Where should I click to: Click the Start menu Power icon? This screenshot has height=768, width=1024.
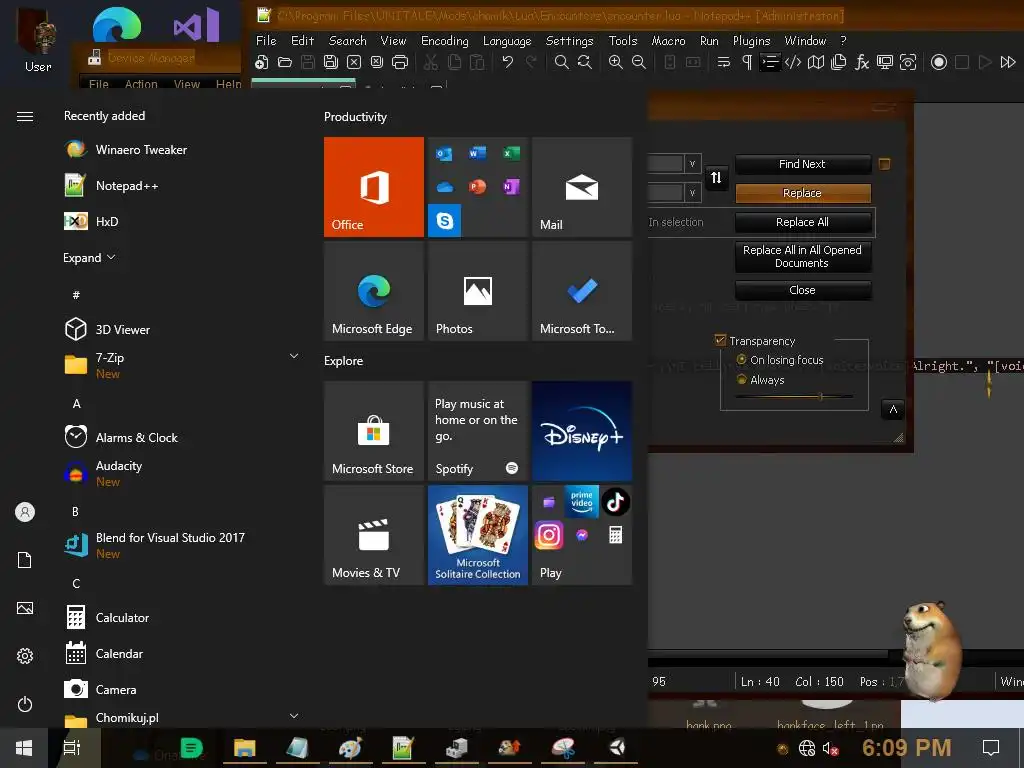tap(25, 704)
